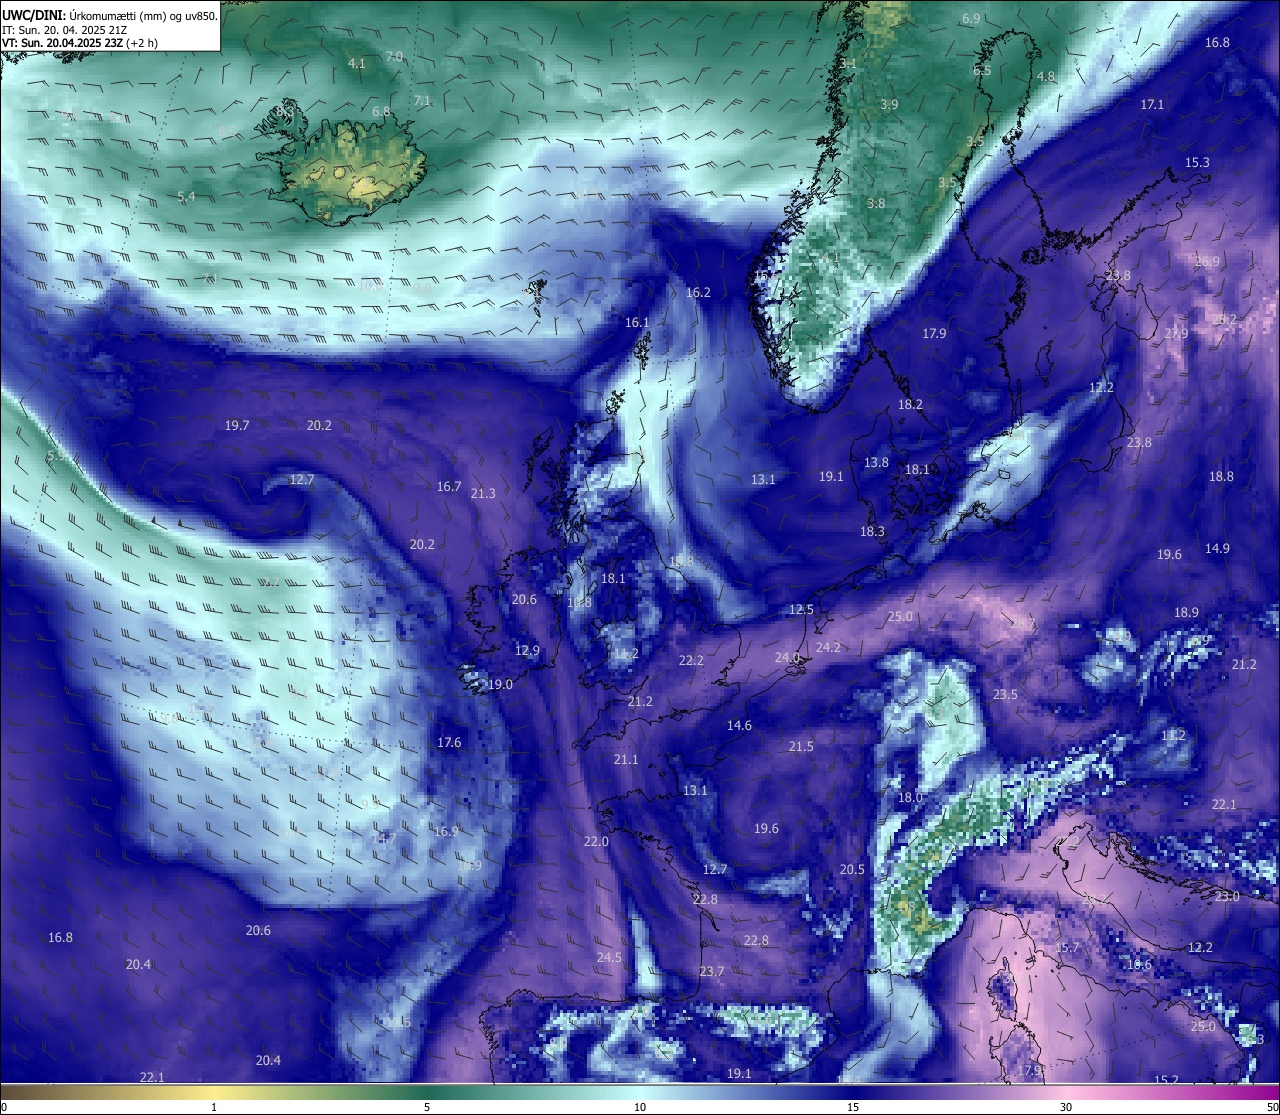The height and width of the screenshot is (1115, 1280).
Task: Click the color scale tick labelled 30
Action: click(1066, 1107)
